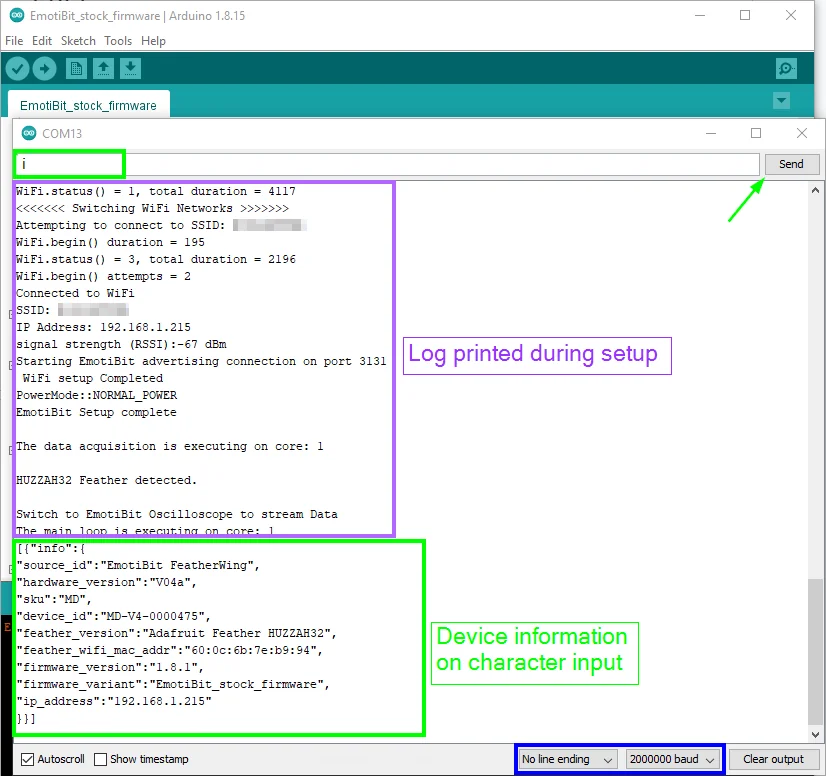
Task: Click the "firmware_version":"1.8.1" line
Action: click(x=110, y=667)
